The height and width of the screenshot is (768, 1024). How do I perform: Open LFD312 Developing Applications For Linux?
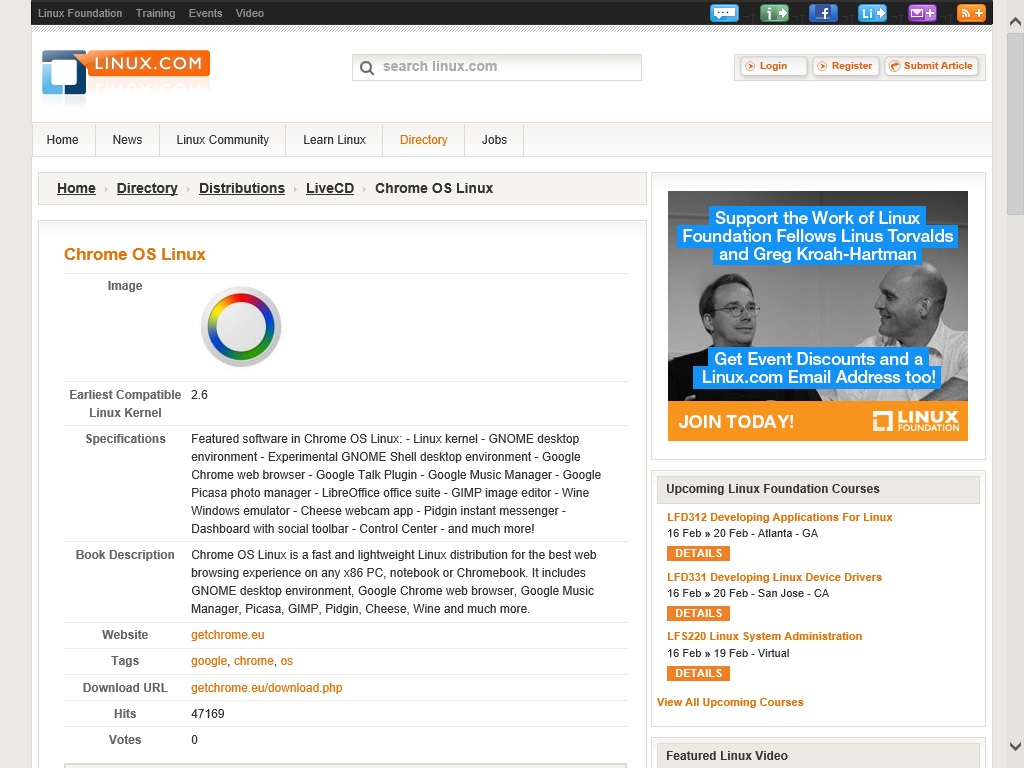[x=779, y=517]
